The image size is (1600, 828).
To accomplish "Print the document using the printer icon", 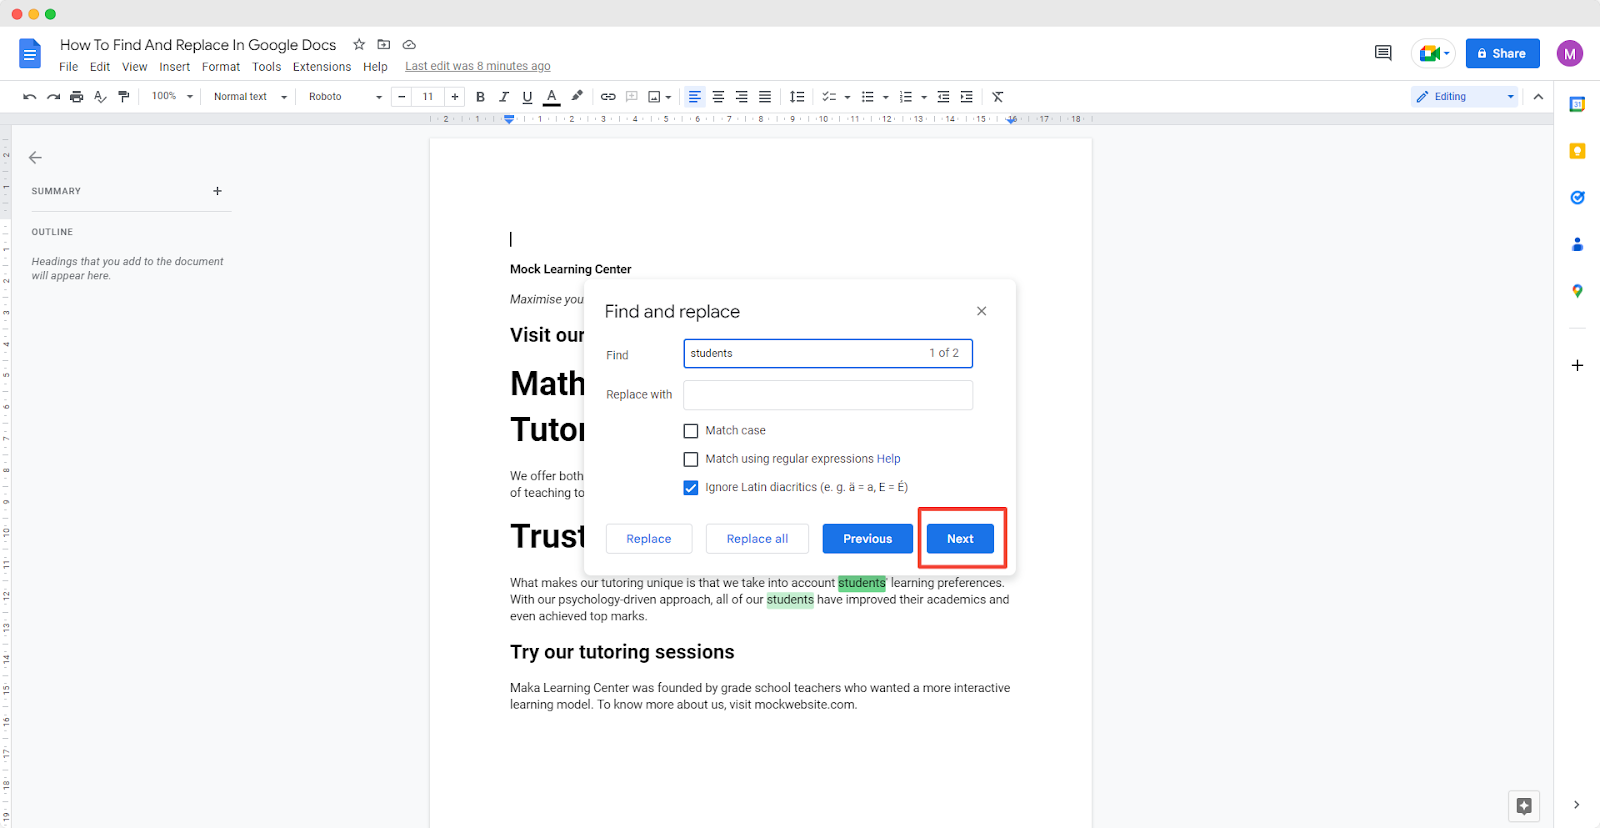I will [76, 97].
